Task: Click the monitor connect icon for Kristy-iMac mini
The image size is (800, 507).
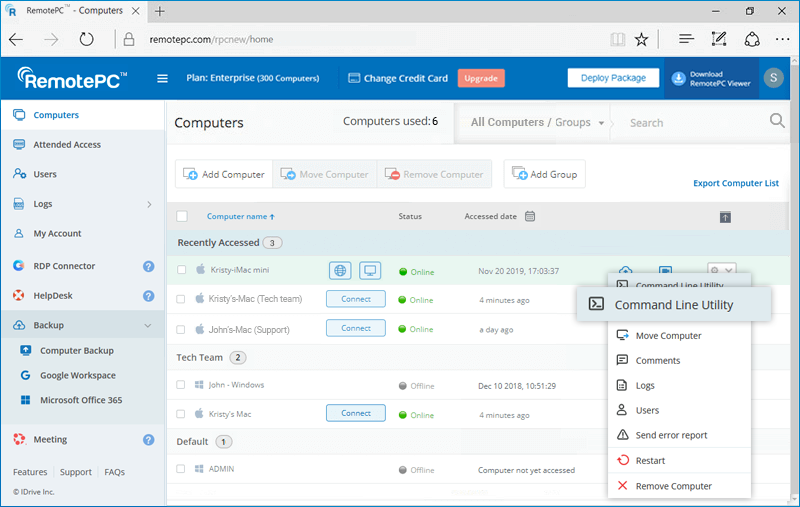Action: coord(370,270)
